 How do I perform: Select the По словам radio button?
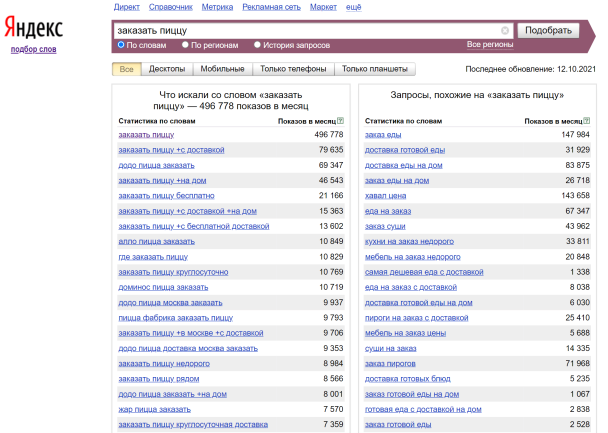pyautogui.click(x=121, y=45)
